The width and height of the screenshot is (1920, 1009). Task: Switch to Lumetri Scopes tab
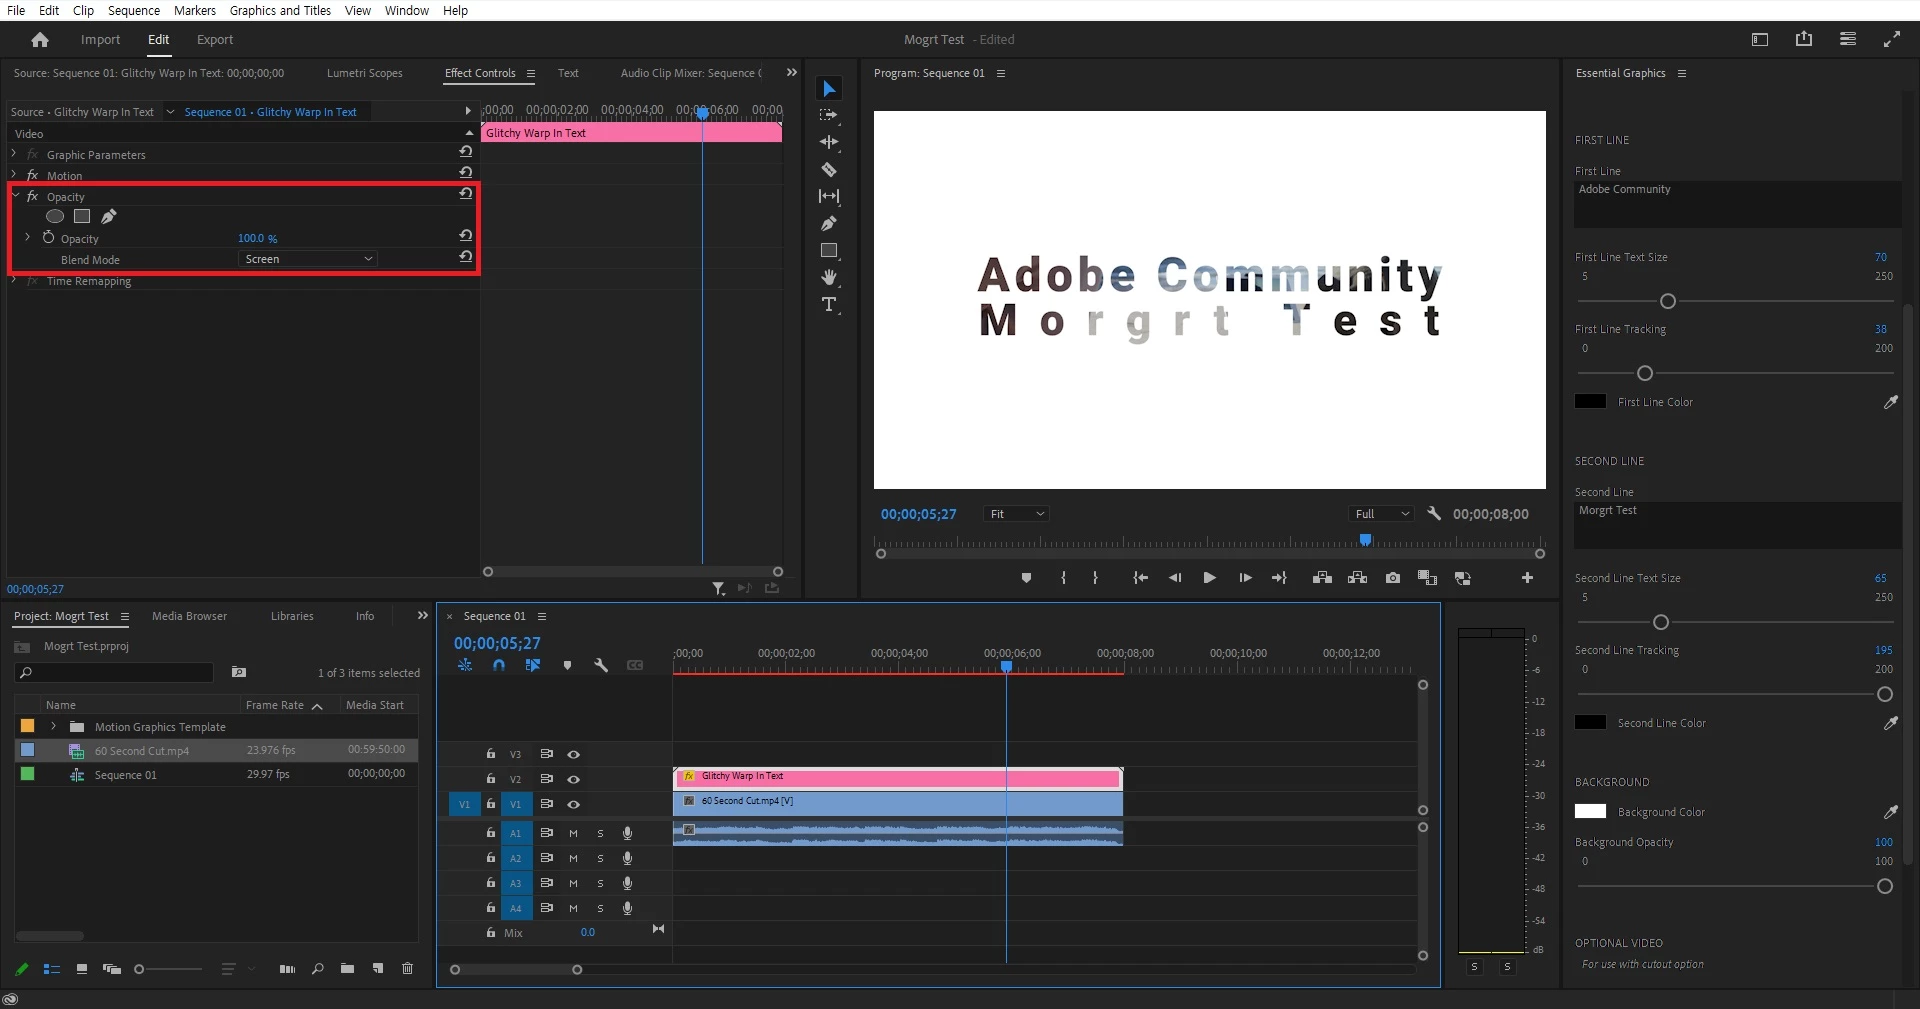coord(365,73)
